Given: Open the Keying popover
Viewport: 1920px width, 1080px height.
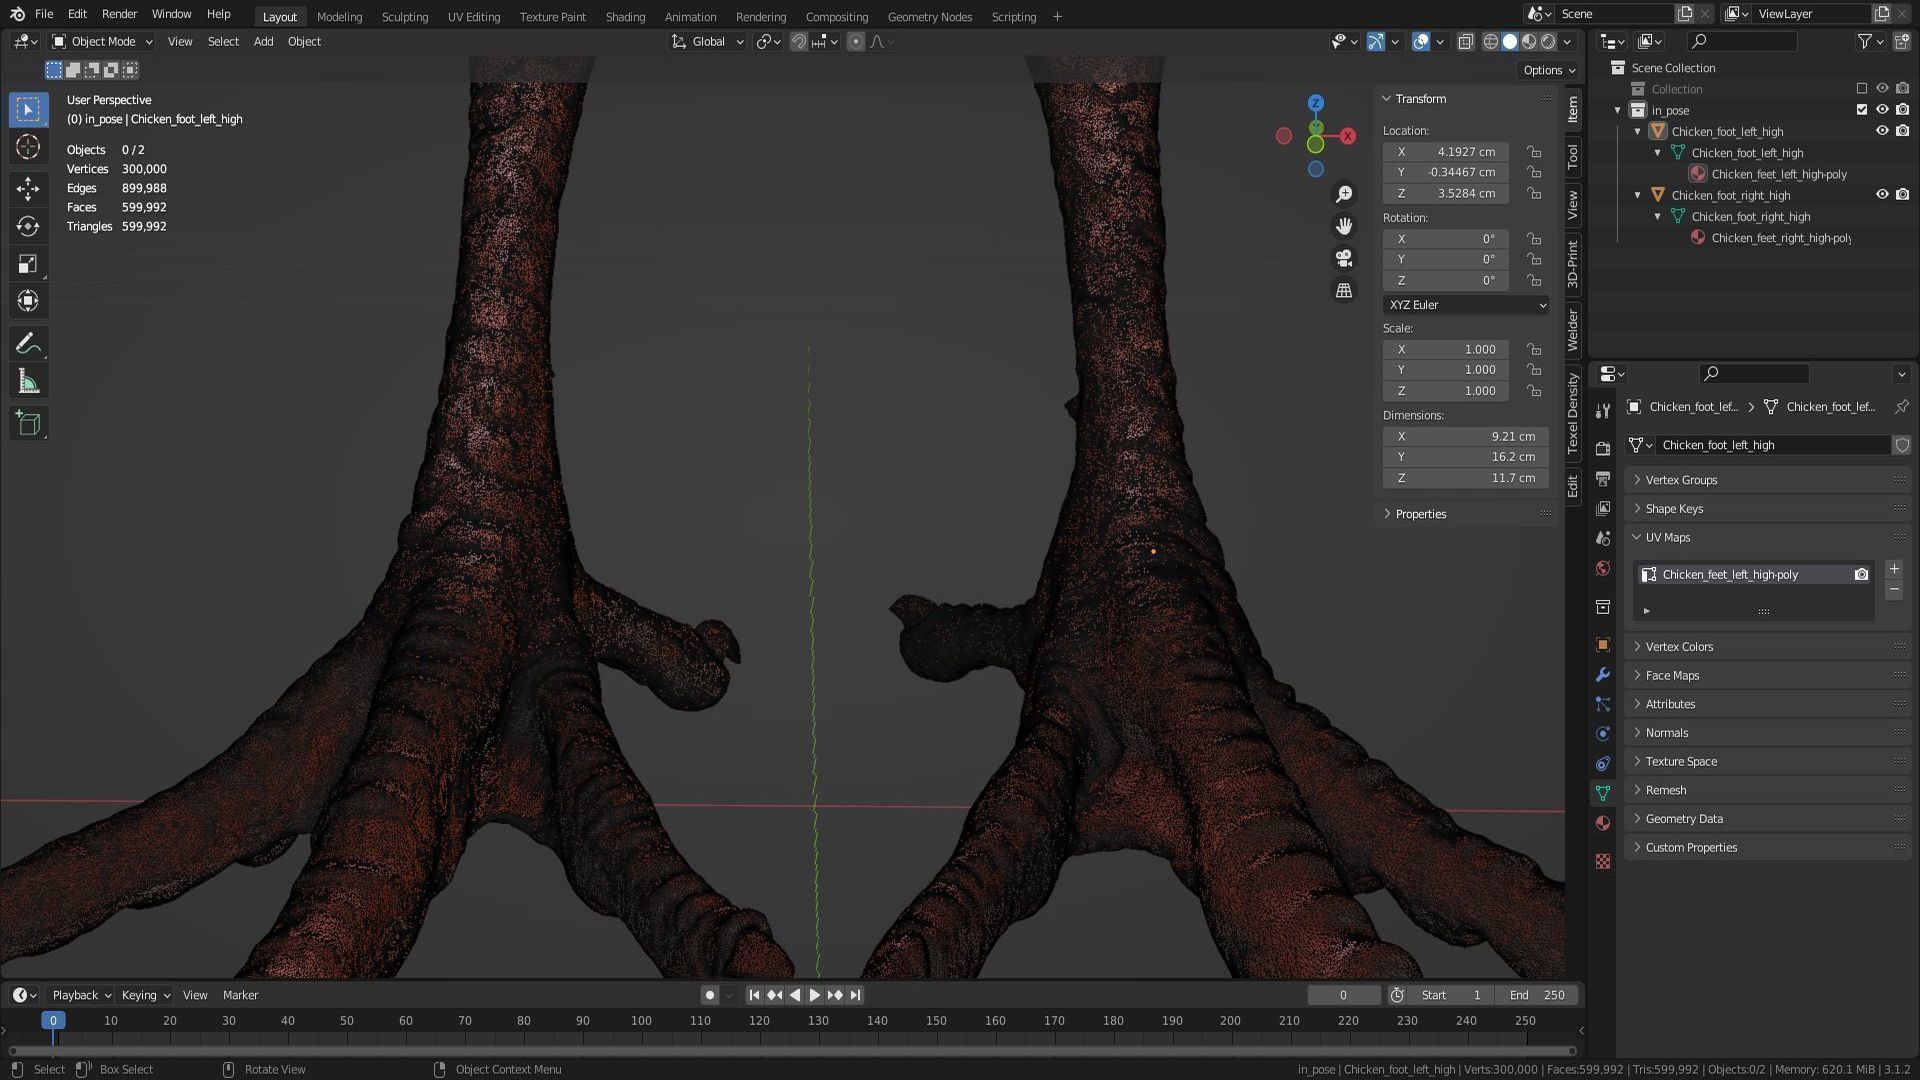Looking at the screenshot, I should tap(146, 995).
